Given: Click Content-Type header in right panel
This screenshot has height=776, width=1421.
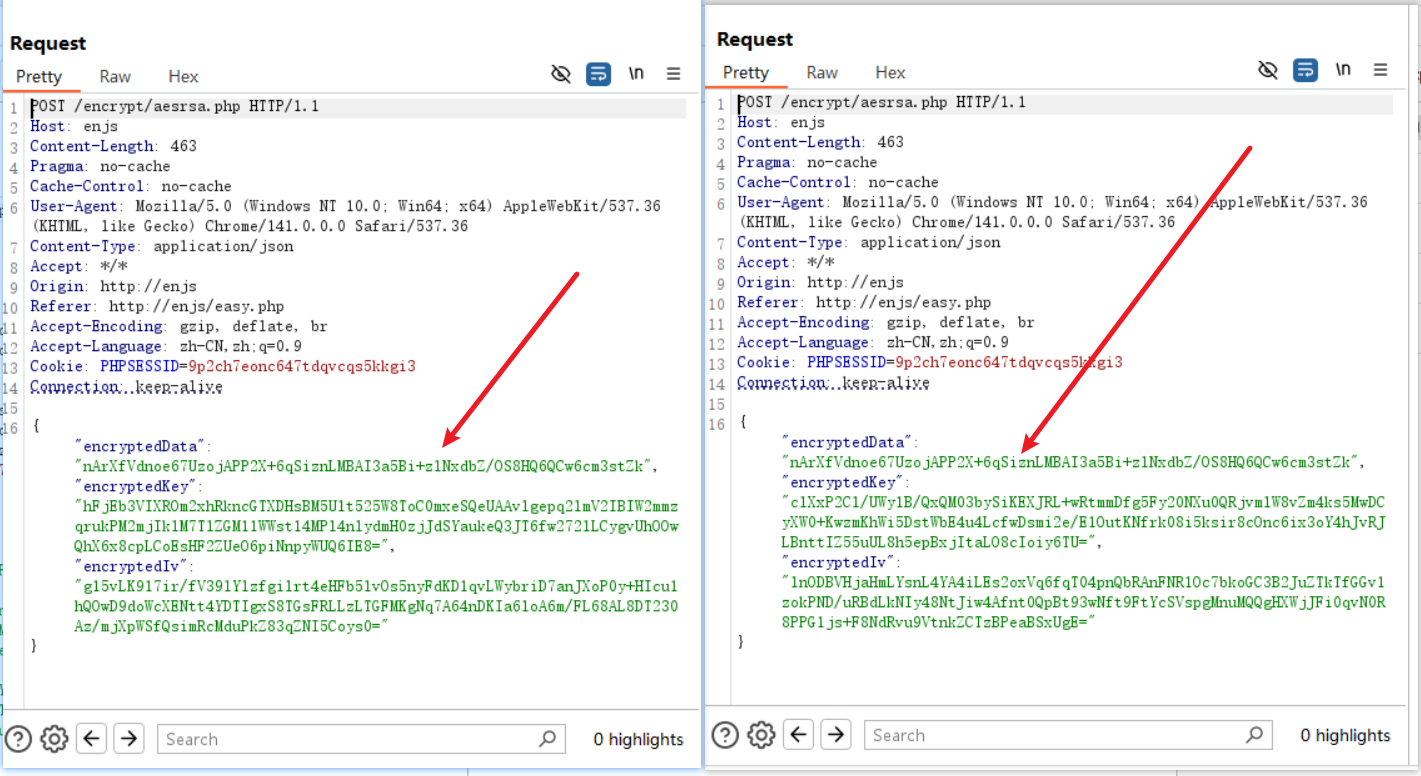Looking at the screenshot, I should pyautogui.click(x=868, y=242).
